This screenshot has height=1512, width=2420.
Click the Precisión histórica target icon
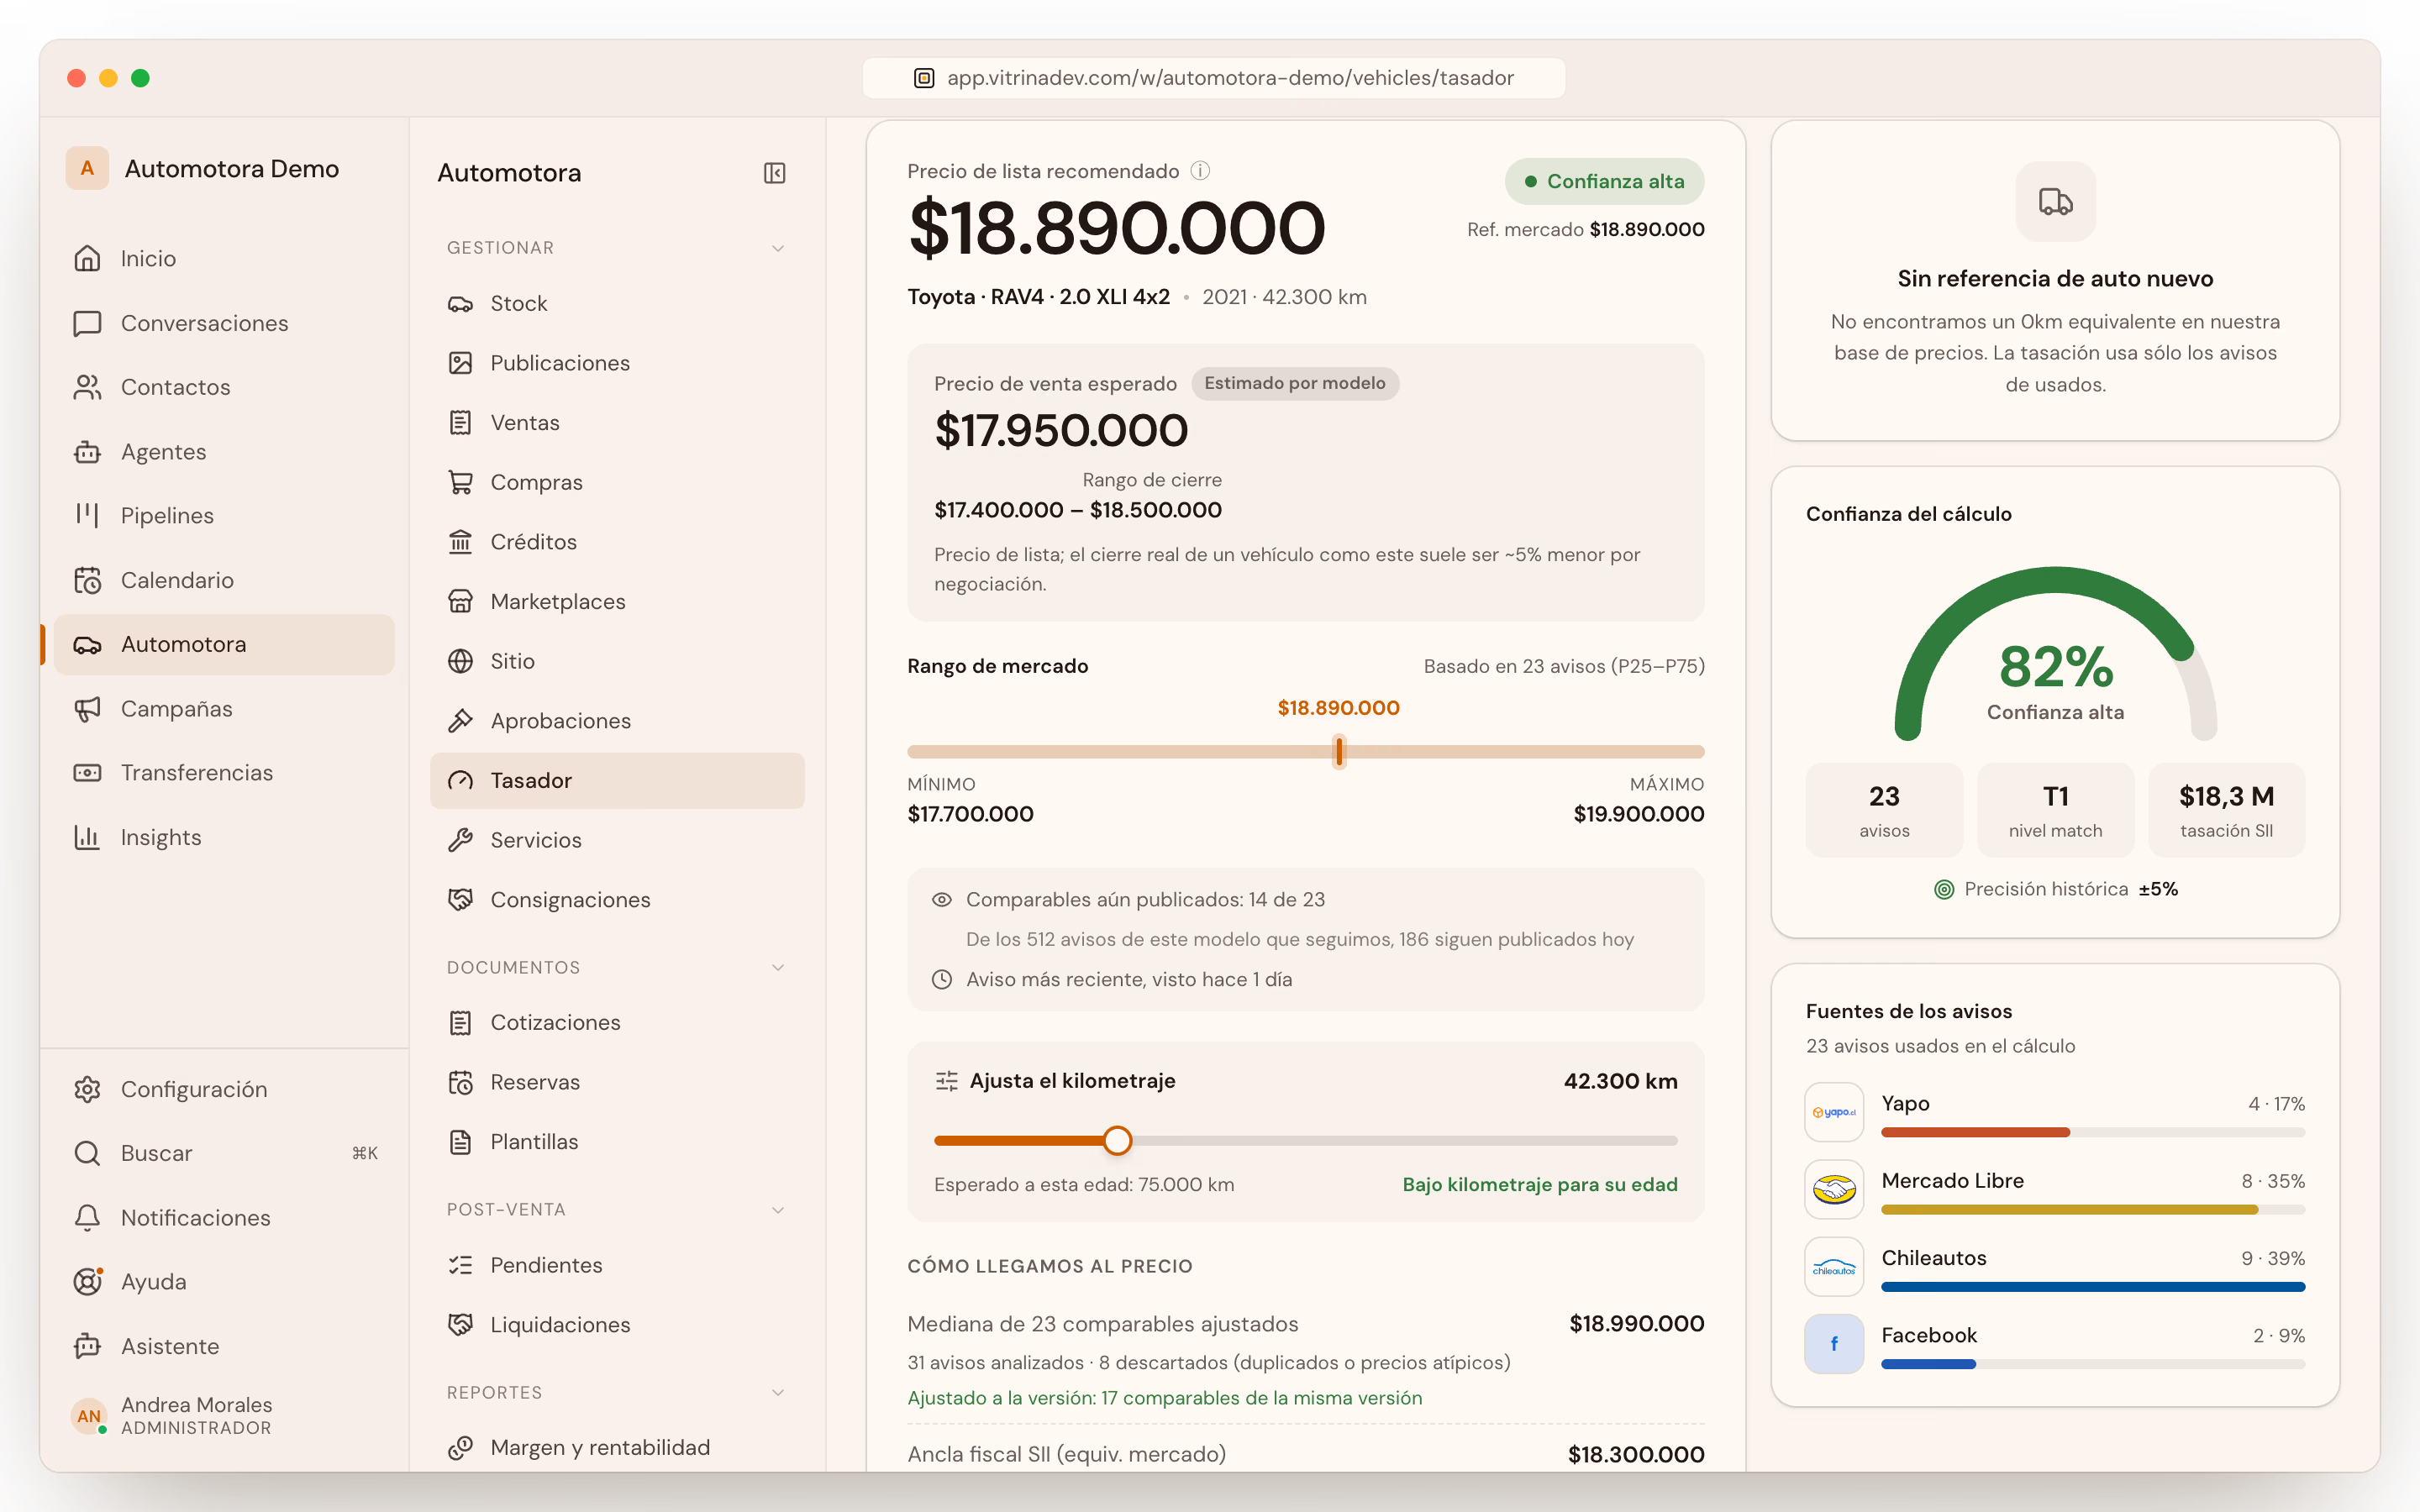1943,890
